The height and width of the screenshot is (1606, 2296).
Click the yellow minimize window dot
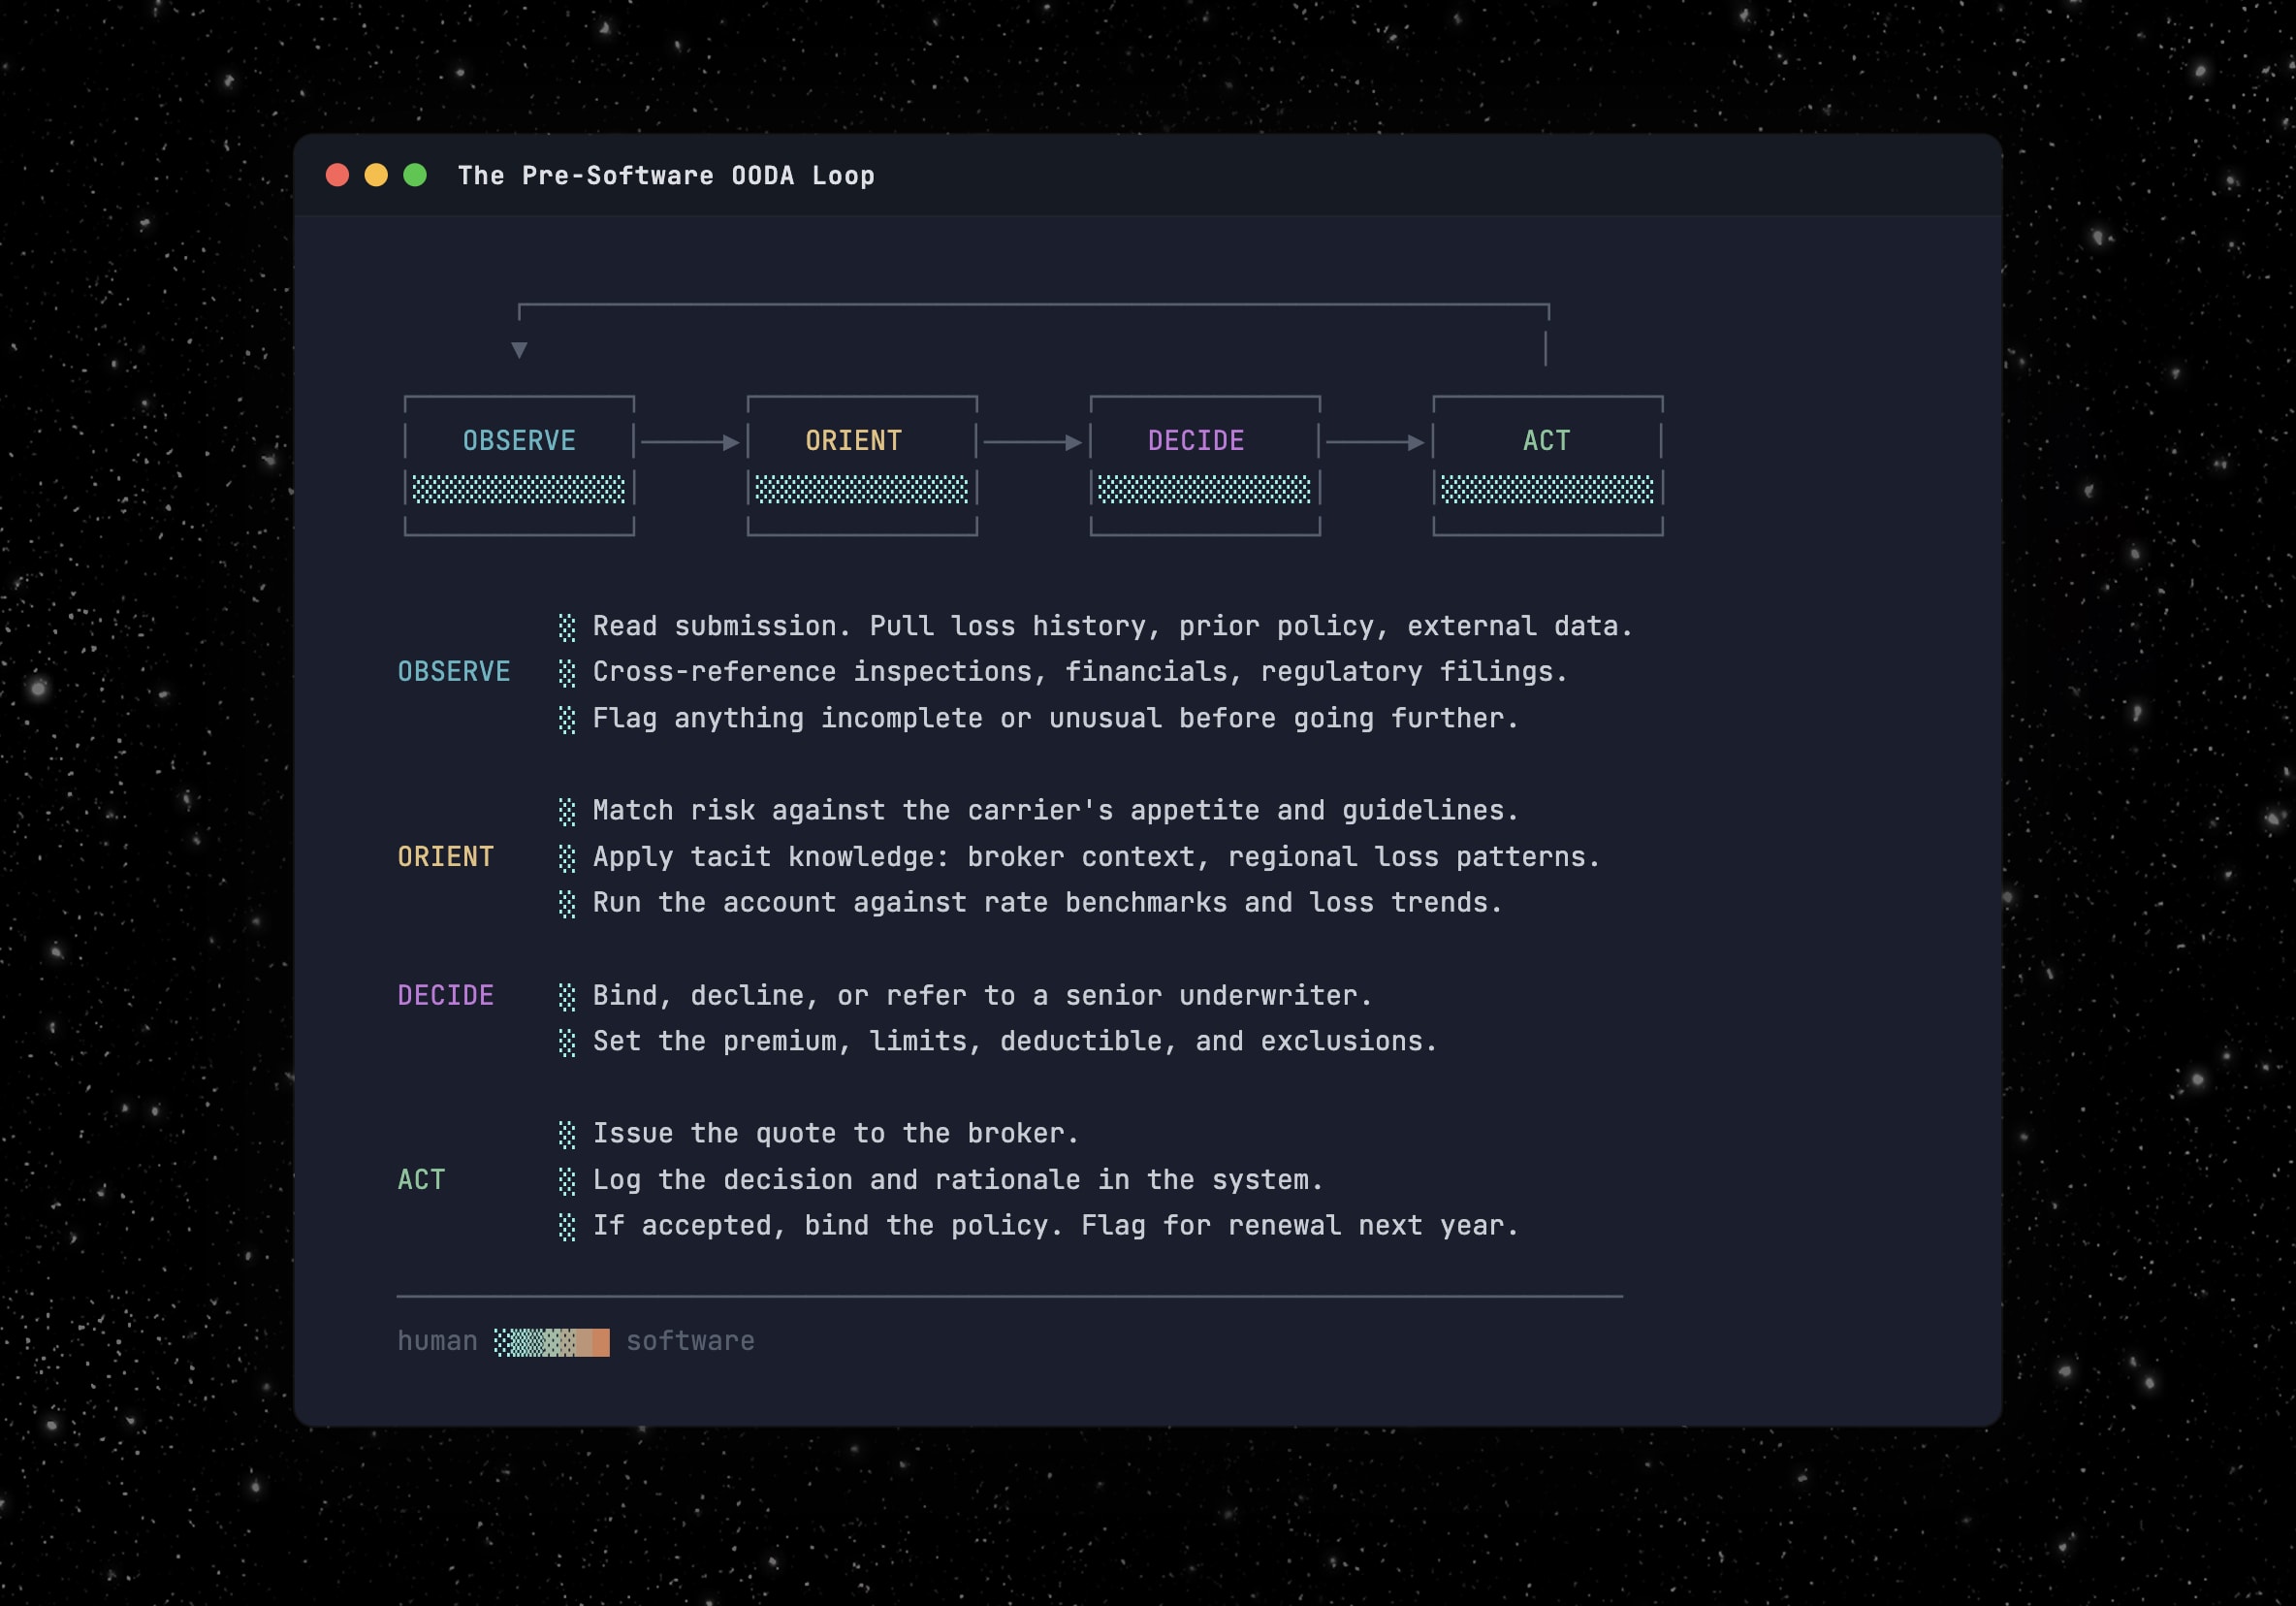[376, 175]
